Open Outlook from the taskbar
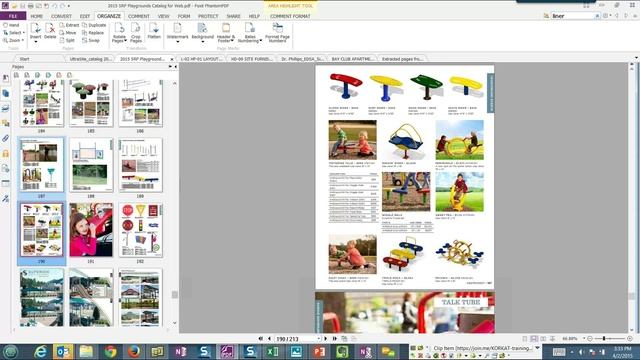640x360 pixels. pos(63,351)
